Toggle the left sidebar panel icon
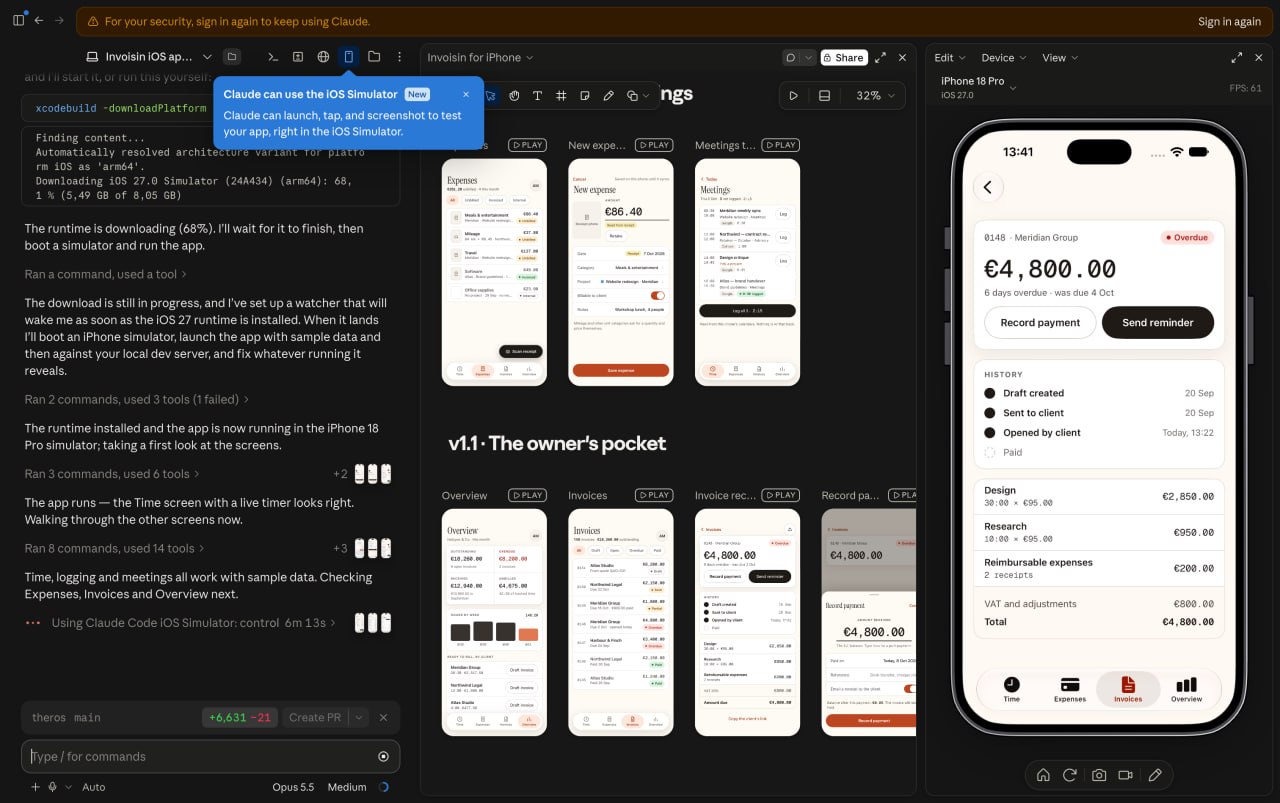The height and width of the screenshot is (803, 1280). [x=18, y=21]
